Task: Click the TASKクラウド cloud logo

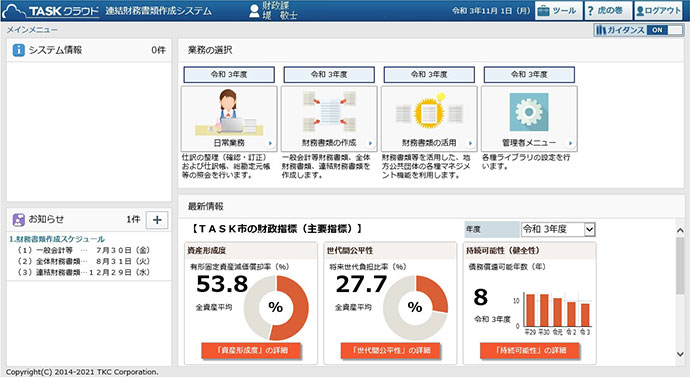Action: pyautogui.click(x=51, y=11)
